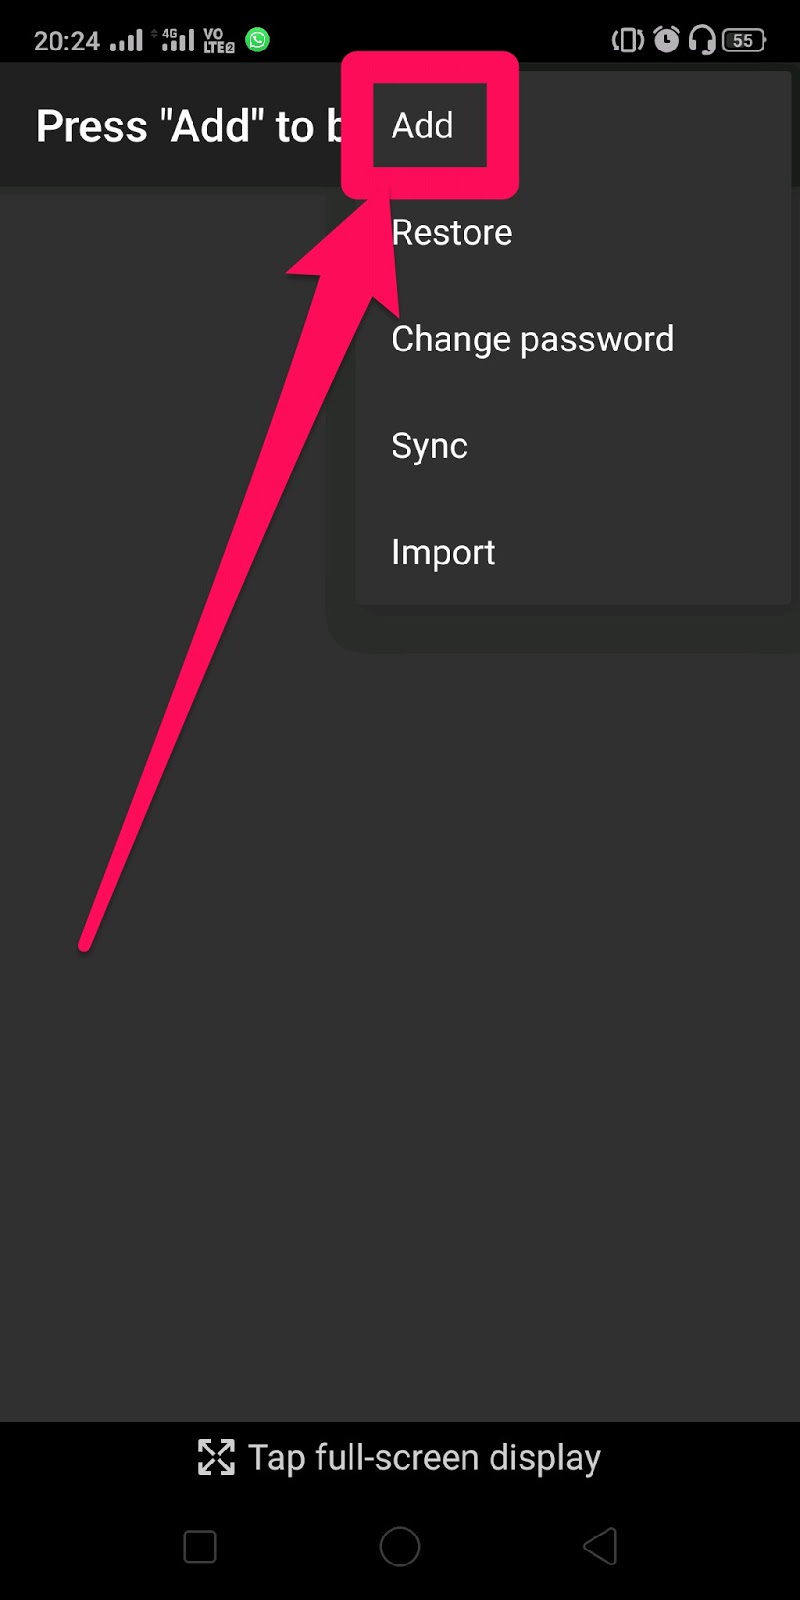Go home using the circle button
The height and width of the screenshot is (1600, 800).
(x=400, y=1547)
